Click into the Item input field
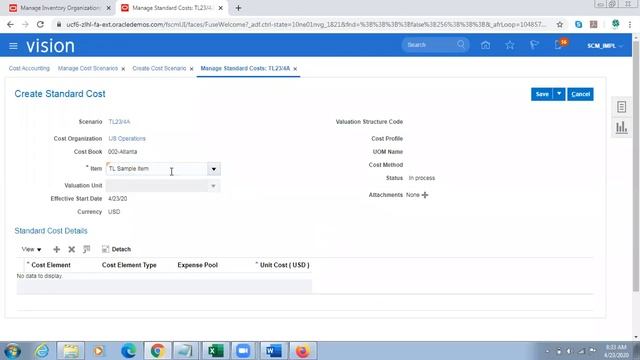Viewport: 640px width, 360px height. point(157,169)
